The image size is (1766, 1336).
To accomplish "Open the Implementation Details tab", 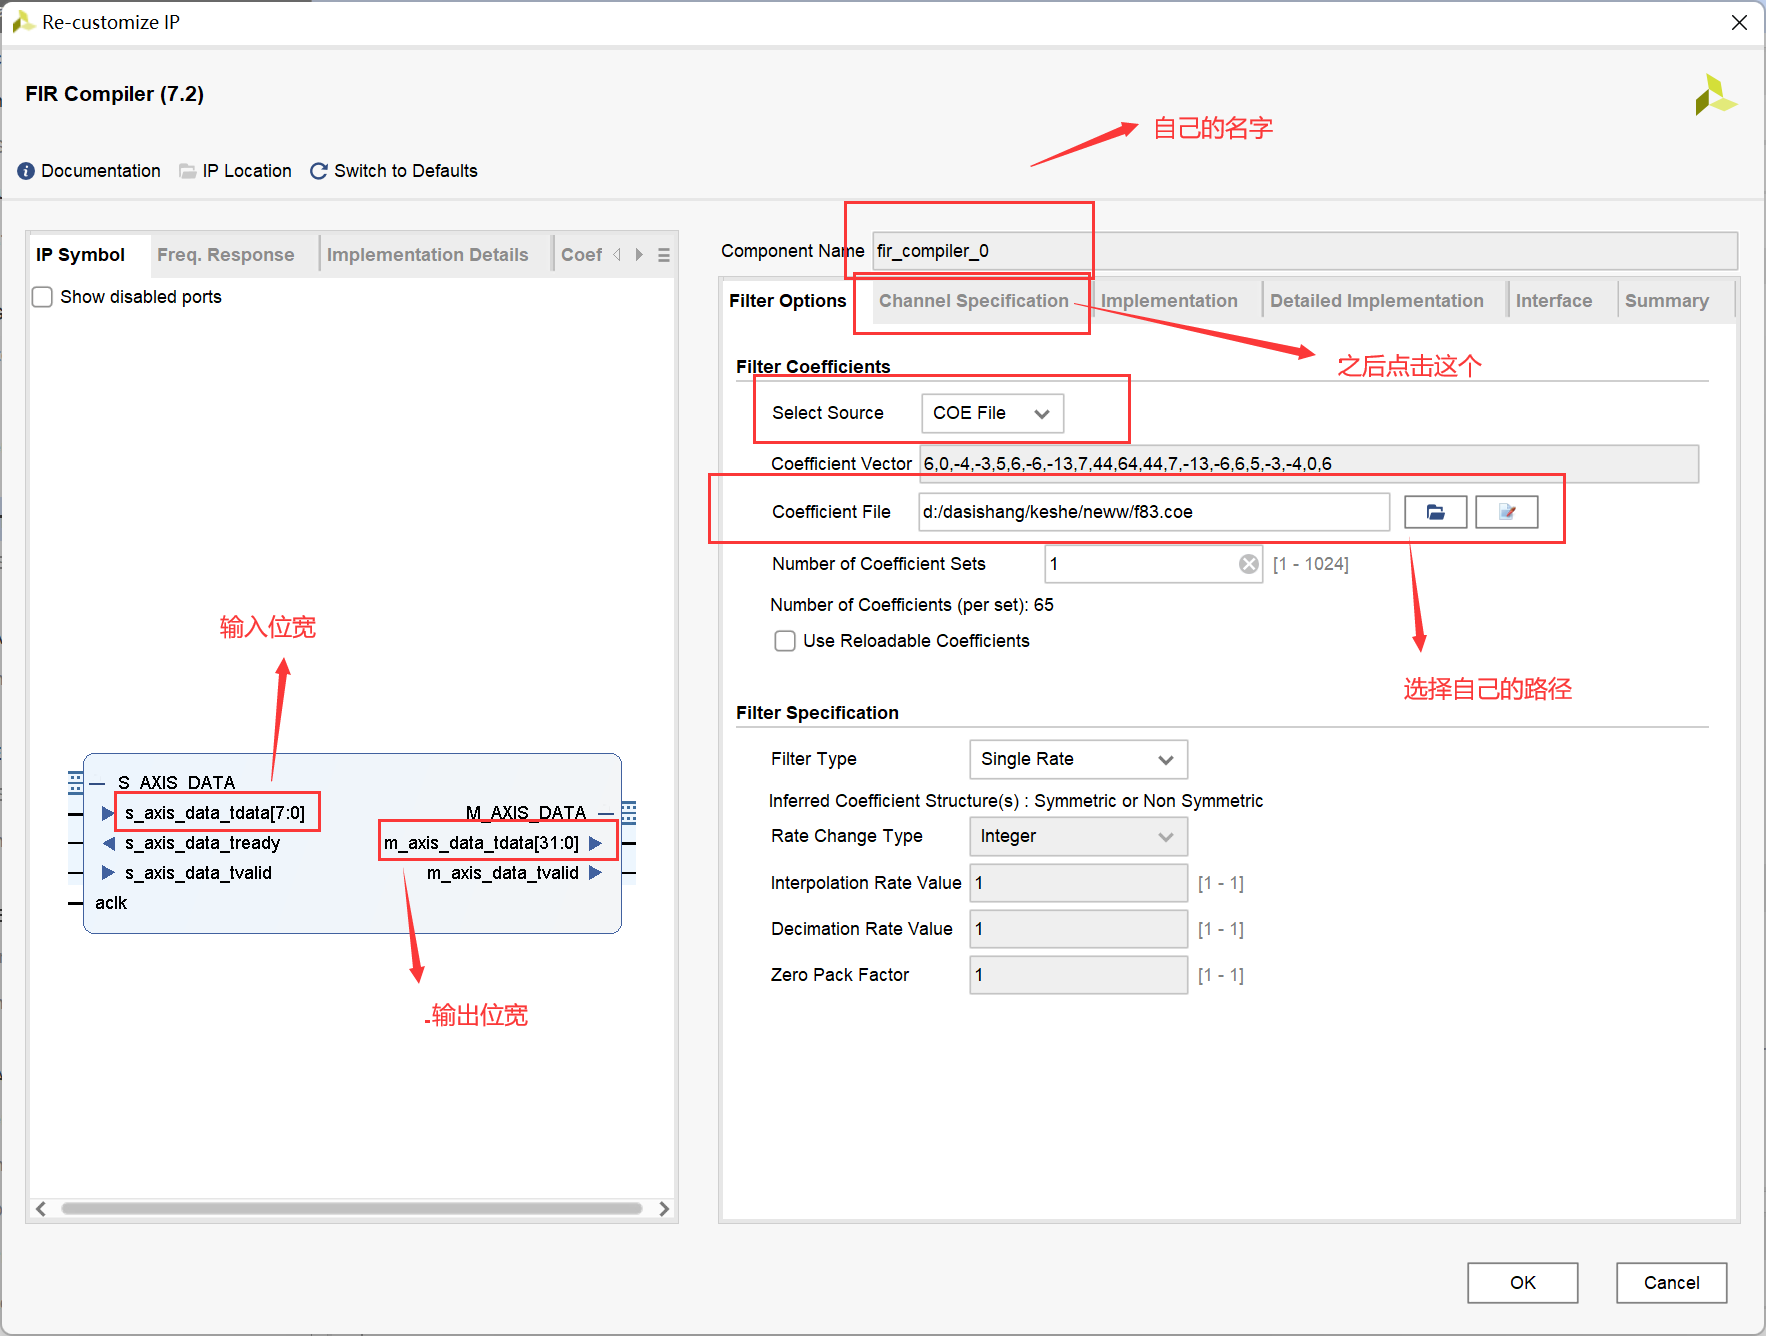I will coord(428,255).
